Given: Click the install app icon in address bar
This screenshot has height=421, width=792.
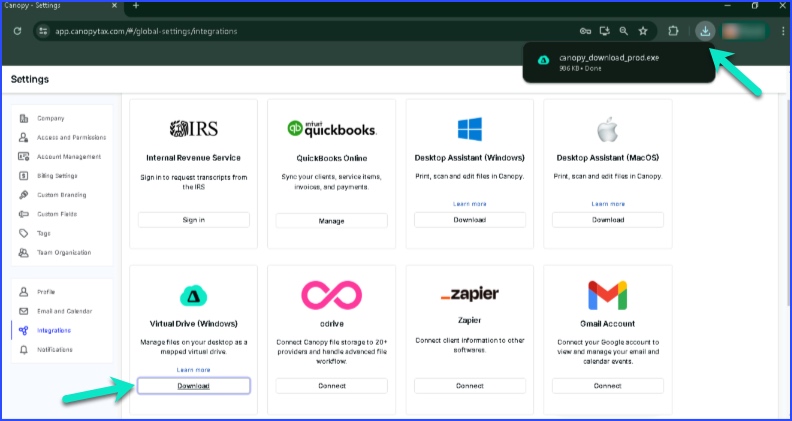Looking at the screenshot, I should tap(605, 31).
